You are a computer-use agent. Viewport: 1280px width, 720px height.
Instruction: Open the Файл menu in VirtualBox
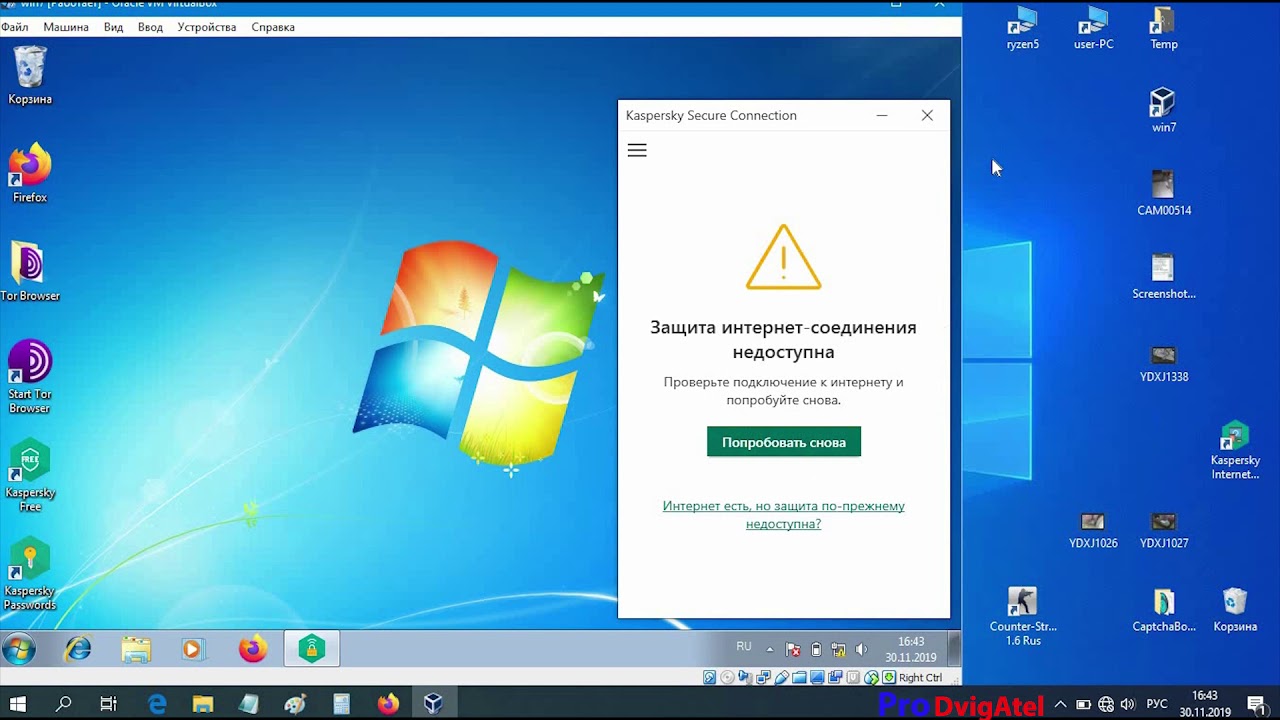pyautogui.click(x=15, y=27)
